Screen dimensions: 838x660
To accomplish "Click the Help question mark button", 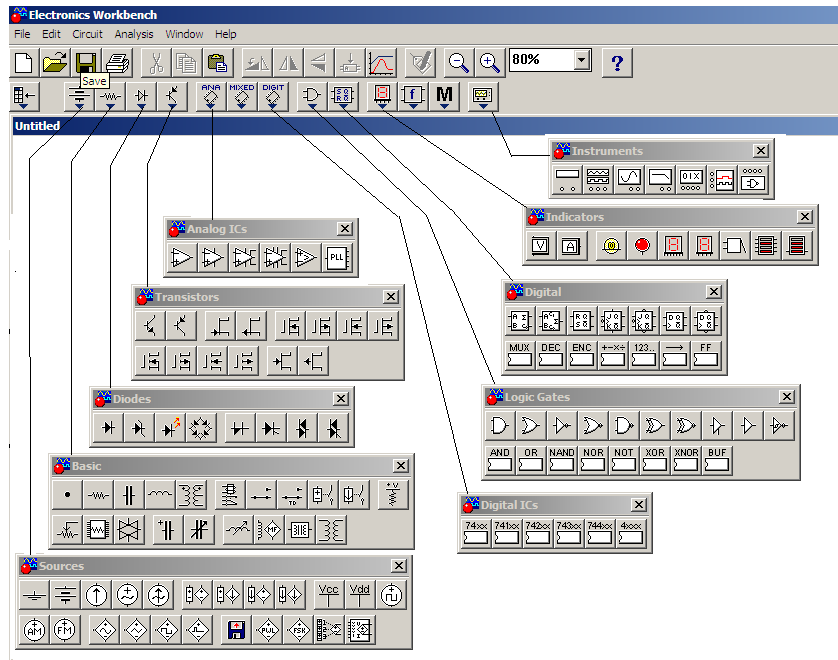I will point(617,63).
